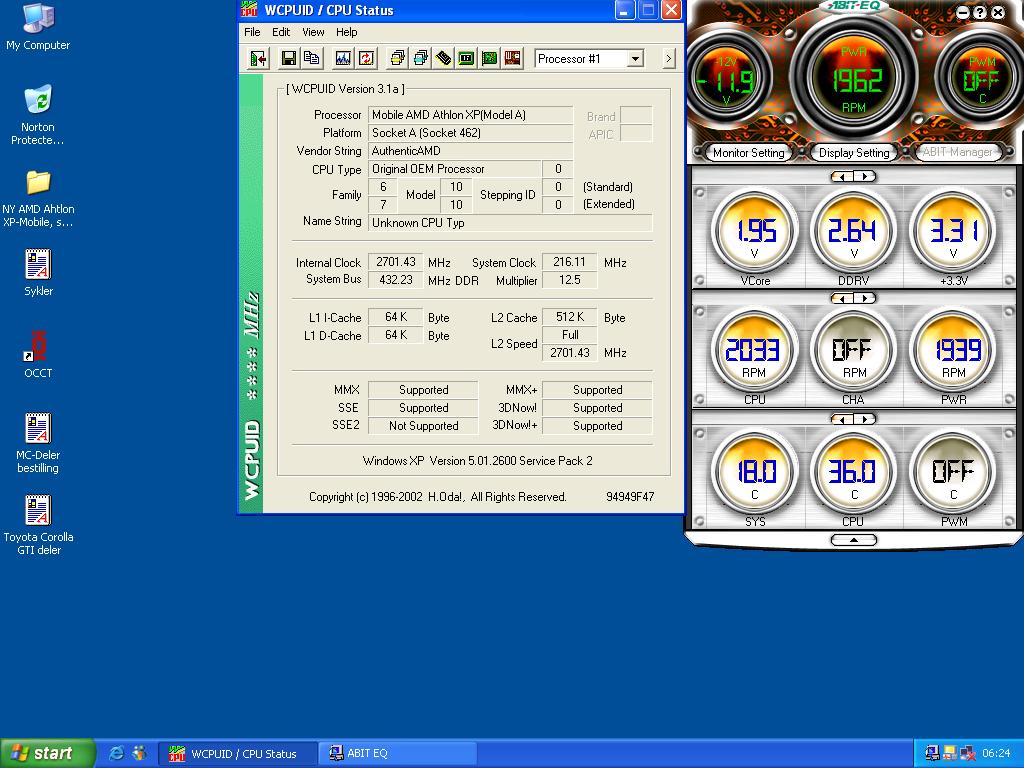Click the Save floppy disk icon in WCPUID

coord(288,59)
